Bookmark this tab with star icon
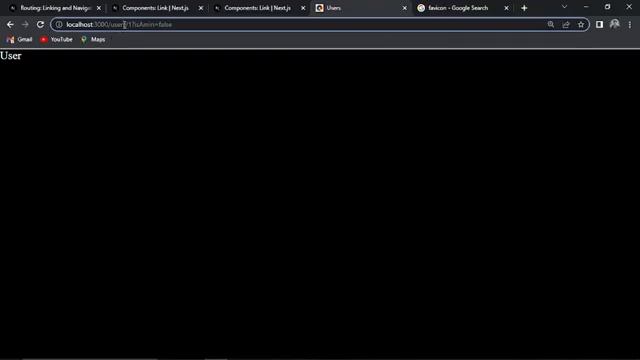The width and height of the screenshot is (640, 360). click(581, 24)
